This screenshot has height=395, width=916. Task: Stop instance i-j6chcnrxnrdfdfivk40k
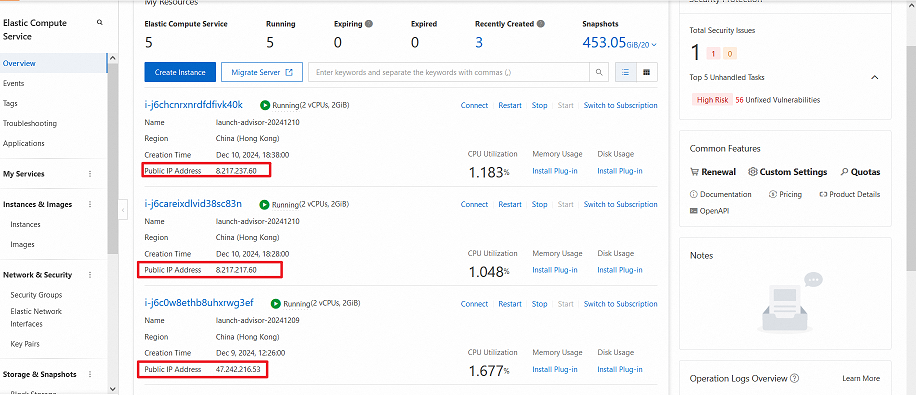pos(540,106)
